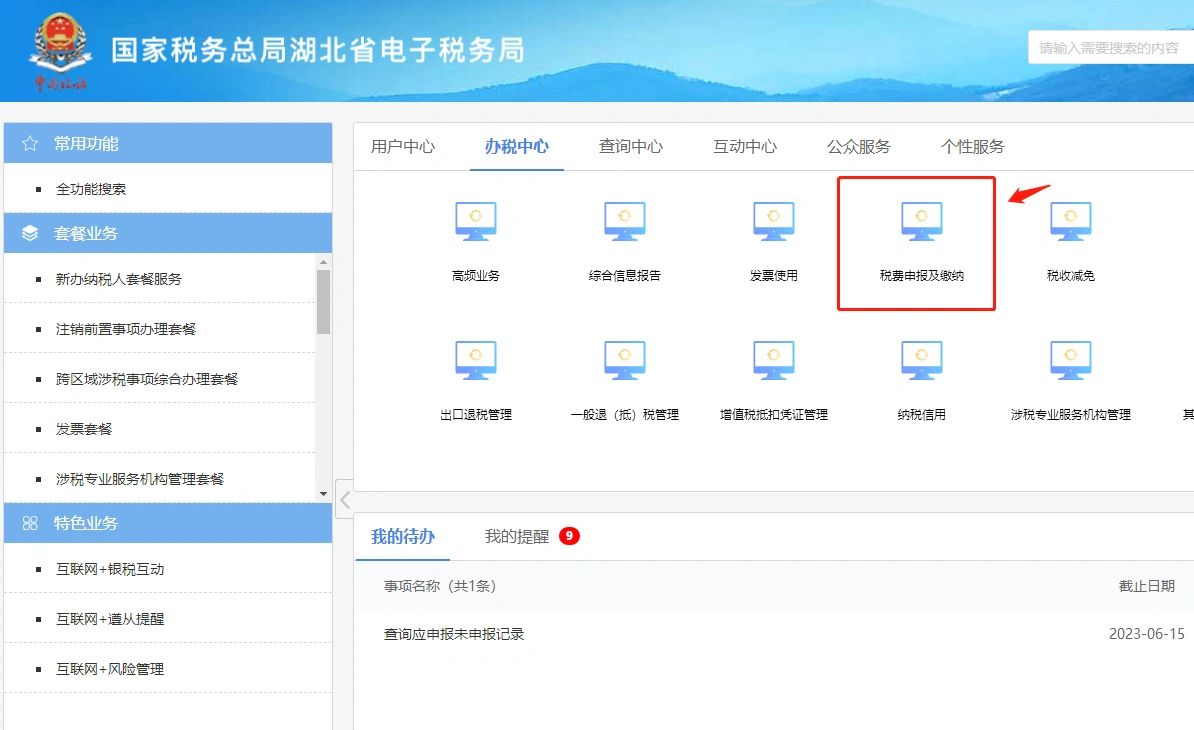Click the grid icon beside 特色业务
The image size is (1194, 730).
(30, 523)
